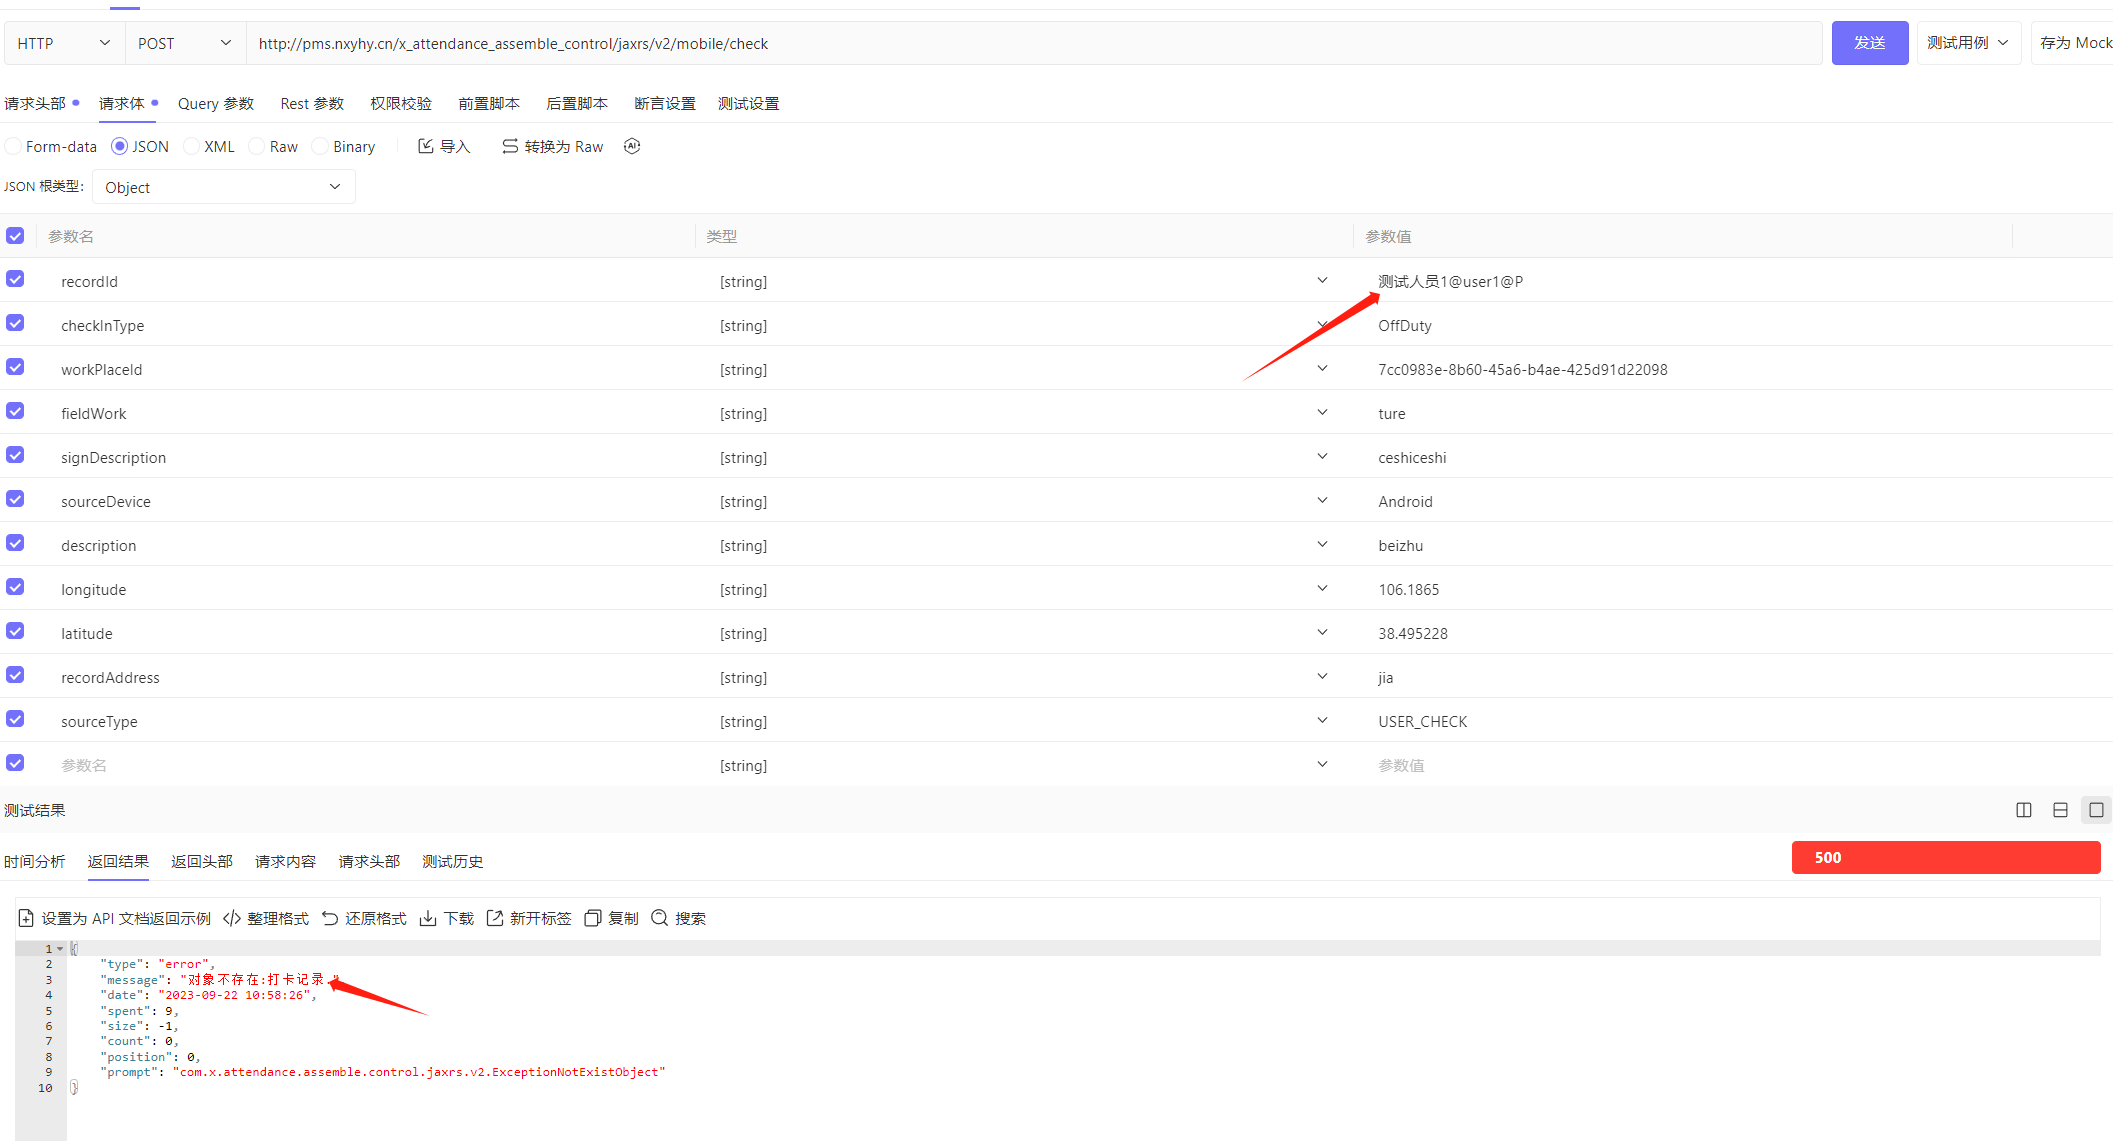Toggle the select-all parameters checkbox
This screenshot has height=1141, width=2113.
click(x=15, y=236)
